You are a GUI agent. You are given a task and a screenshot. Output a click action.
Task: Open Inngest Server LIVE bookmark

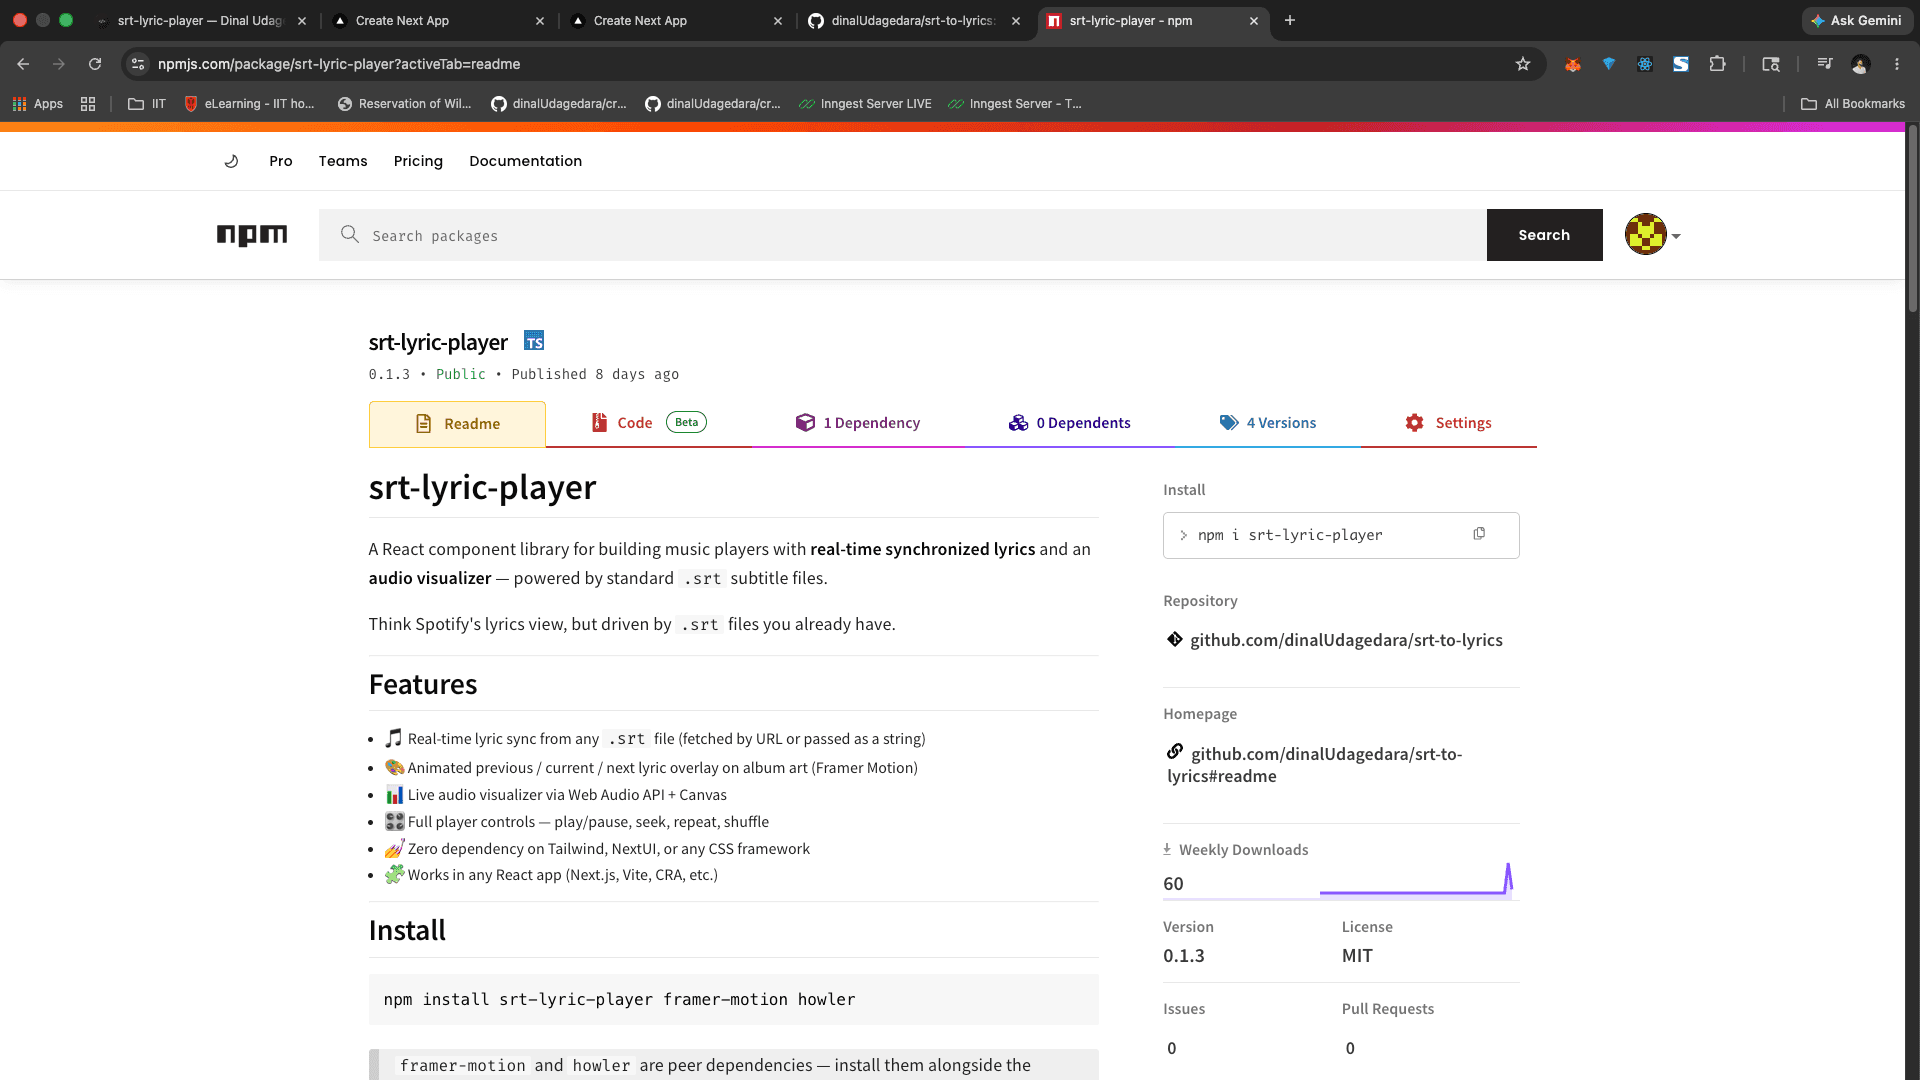[x=865, y=104]
